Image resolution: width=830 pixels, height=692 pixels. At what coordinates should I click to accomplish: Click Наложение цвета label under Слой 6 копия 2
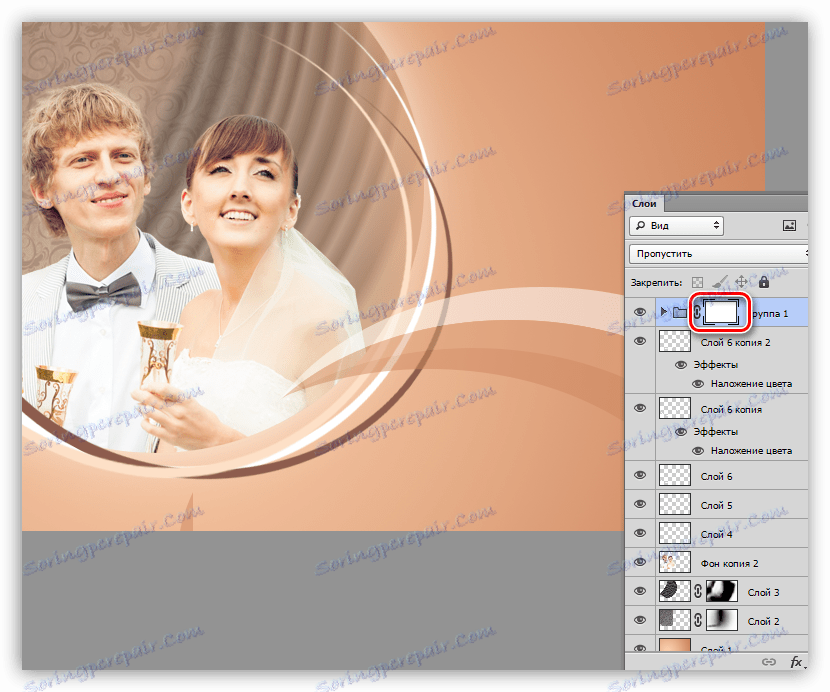751,384
